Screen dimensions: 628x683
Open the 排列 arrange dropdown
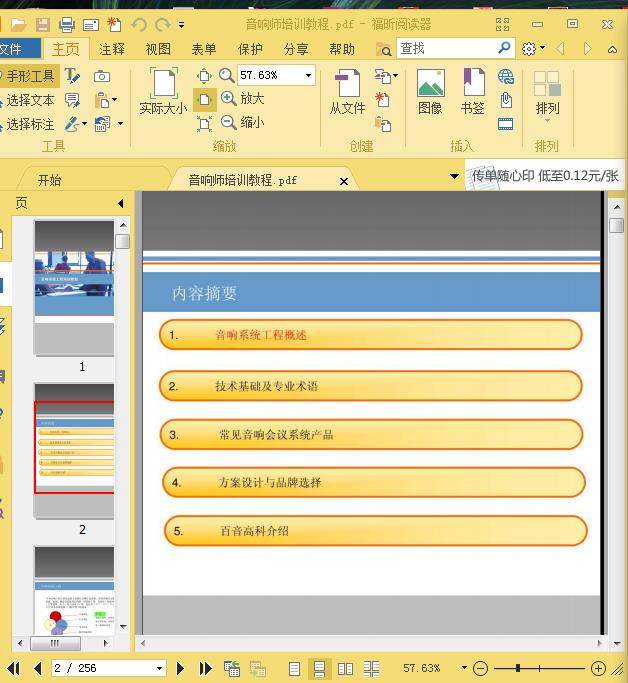tap(547, 97)
